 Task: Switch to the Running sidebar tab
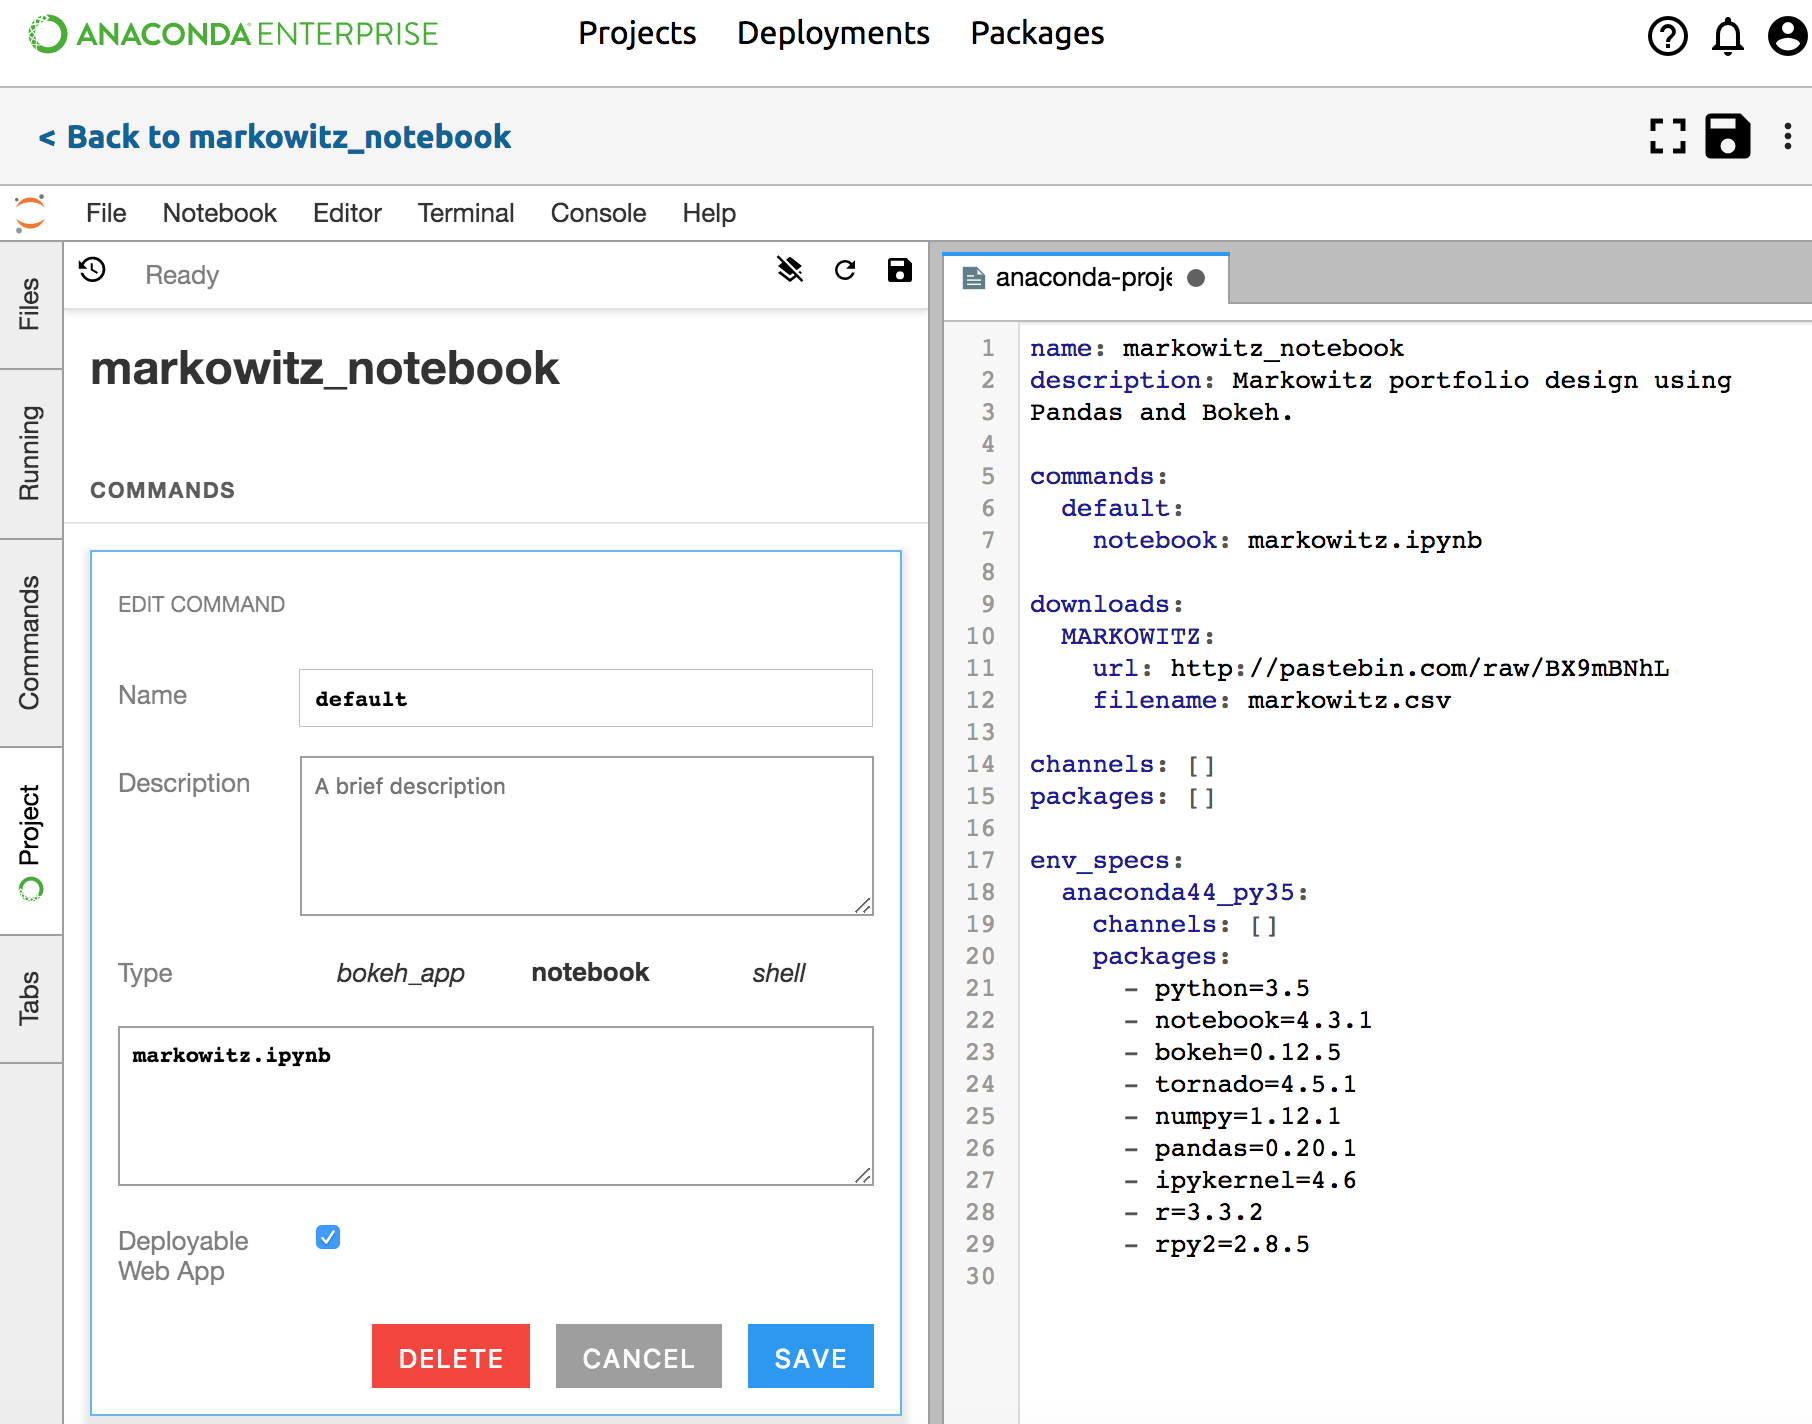[x=30, y=454]
